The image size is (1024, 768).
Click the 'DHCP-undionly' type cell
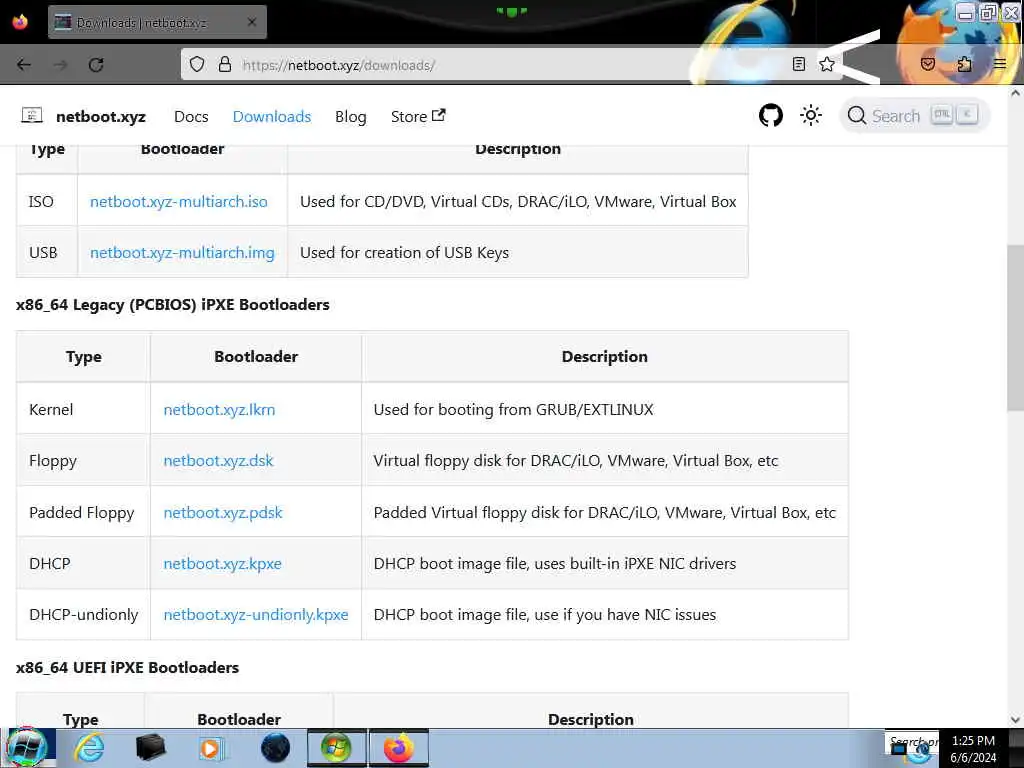pos(84,615)
